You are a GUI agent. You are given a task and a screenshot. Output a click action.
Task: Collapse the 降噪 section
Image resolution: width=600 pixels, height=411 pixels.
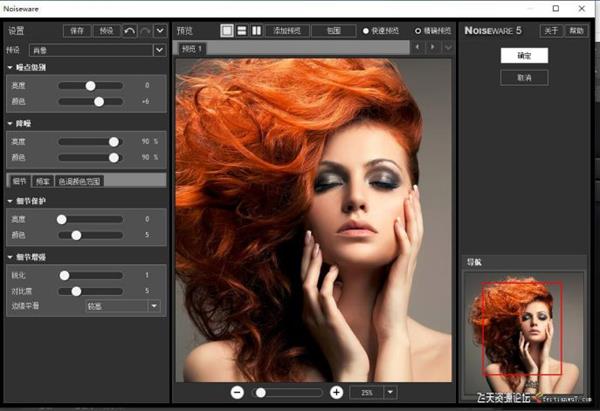point(10,124)
